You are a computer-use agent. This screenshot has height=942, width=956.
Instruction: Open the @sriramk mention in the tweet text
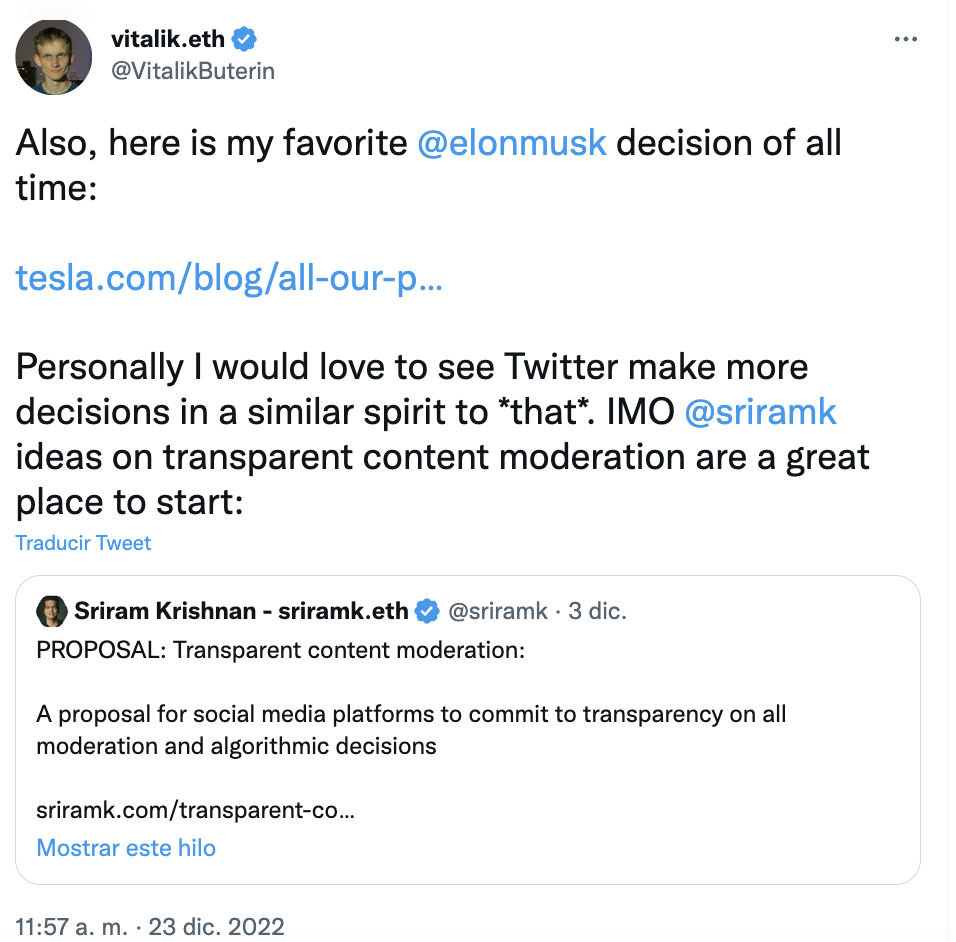click(760, 412)
